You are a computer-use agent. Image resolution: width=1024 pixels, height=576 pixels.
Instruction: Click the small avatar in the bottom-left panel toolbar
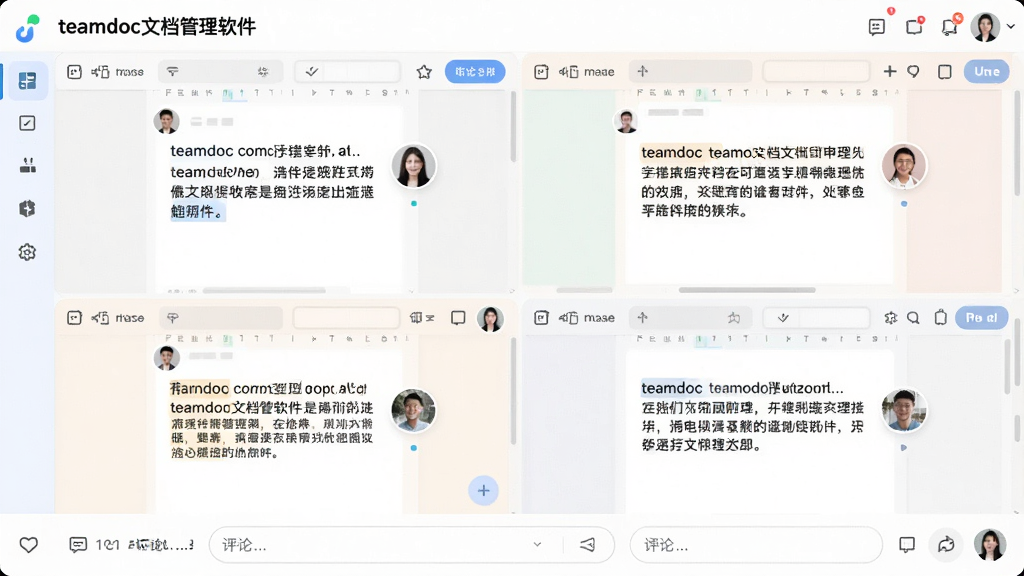490,319
